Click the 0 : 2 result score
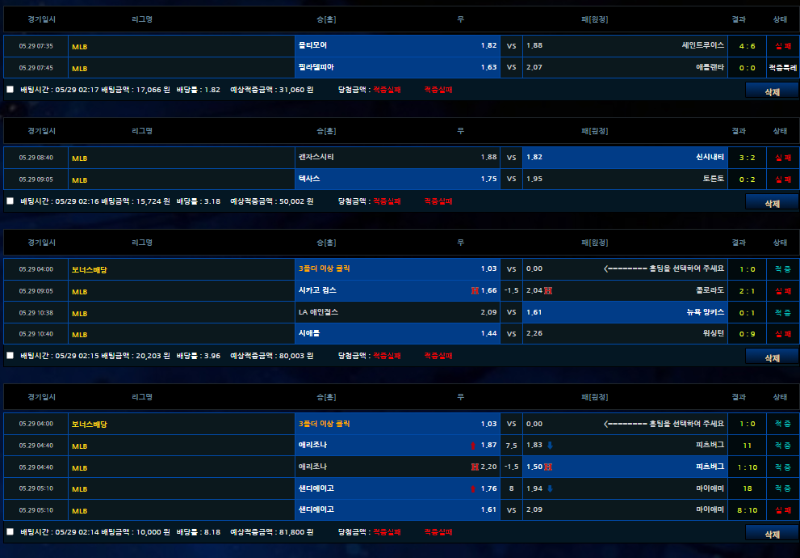The image size is (800, 558). (747, 180)
